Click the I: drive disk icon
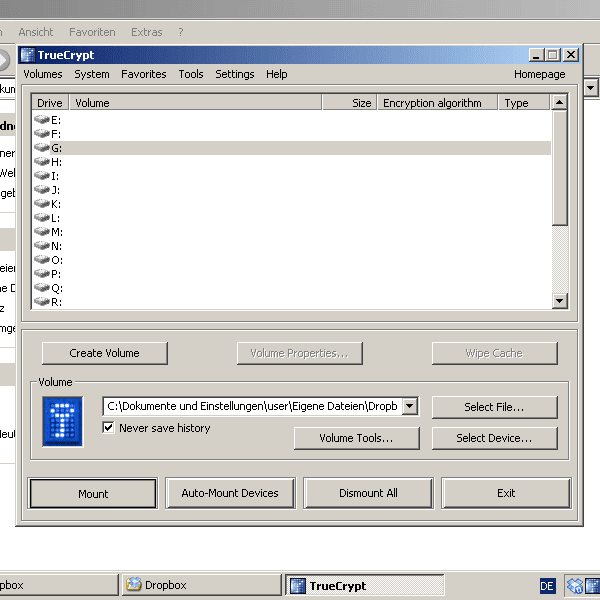The height and width of the screenshot is (600, 600). click(42, 176)
